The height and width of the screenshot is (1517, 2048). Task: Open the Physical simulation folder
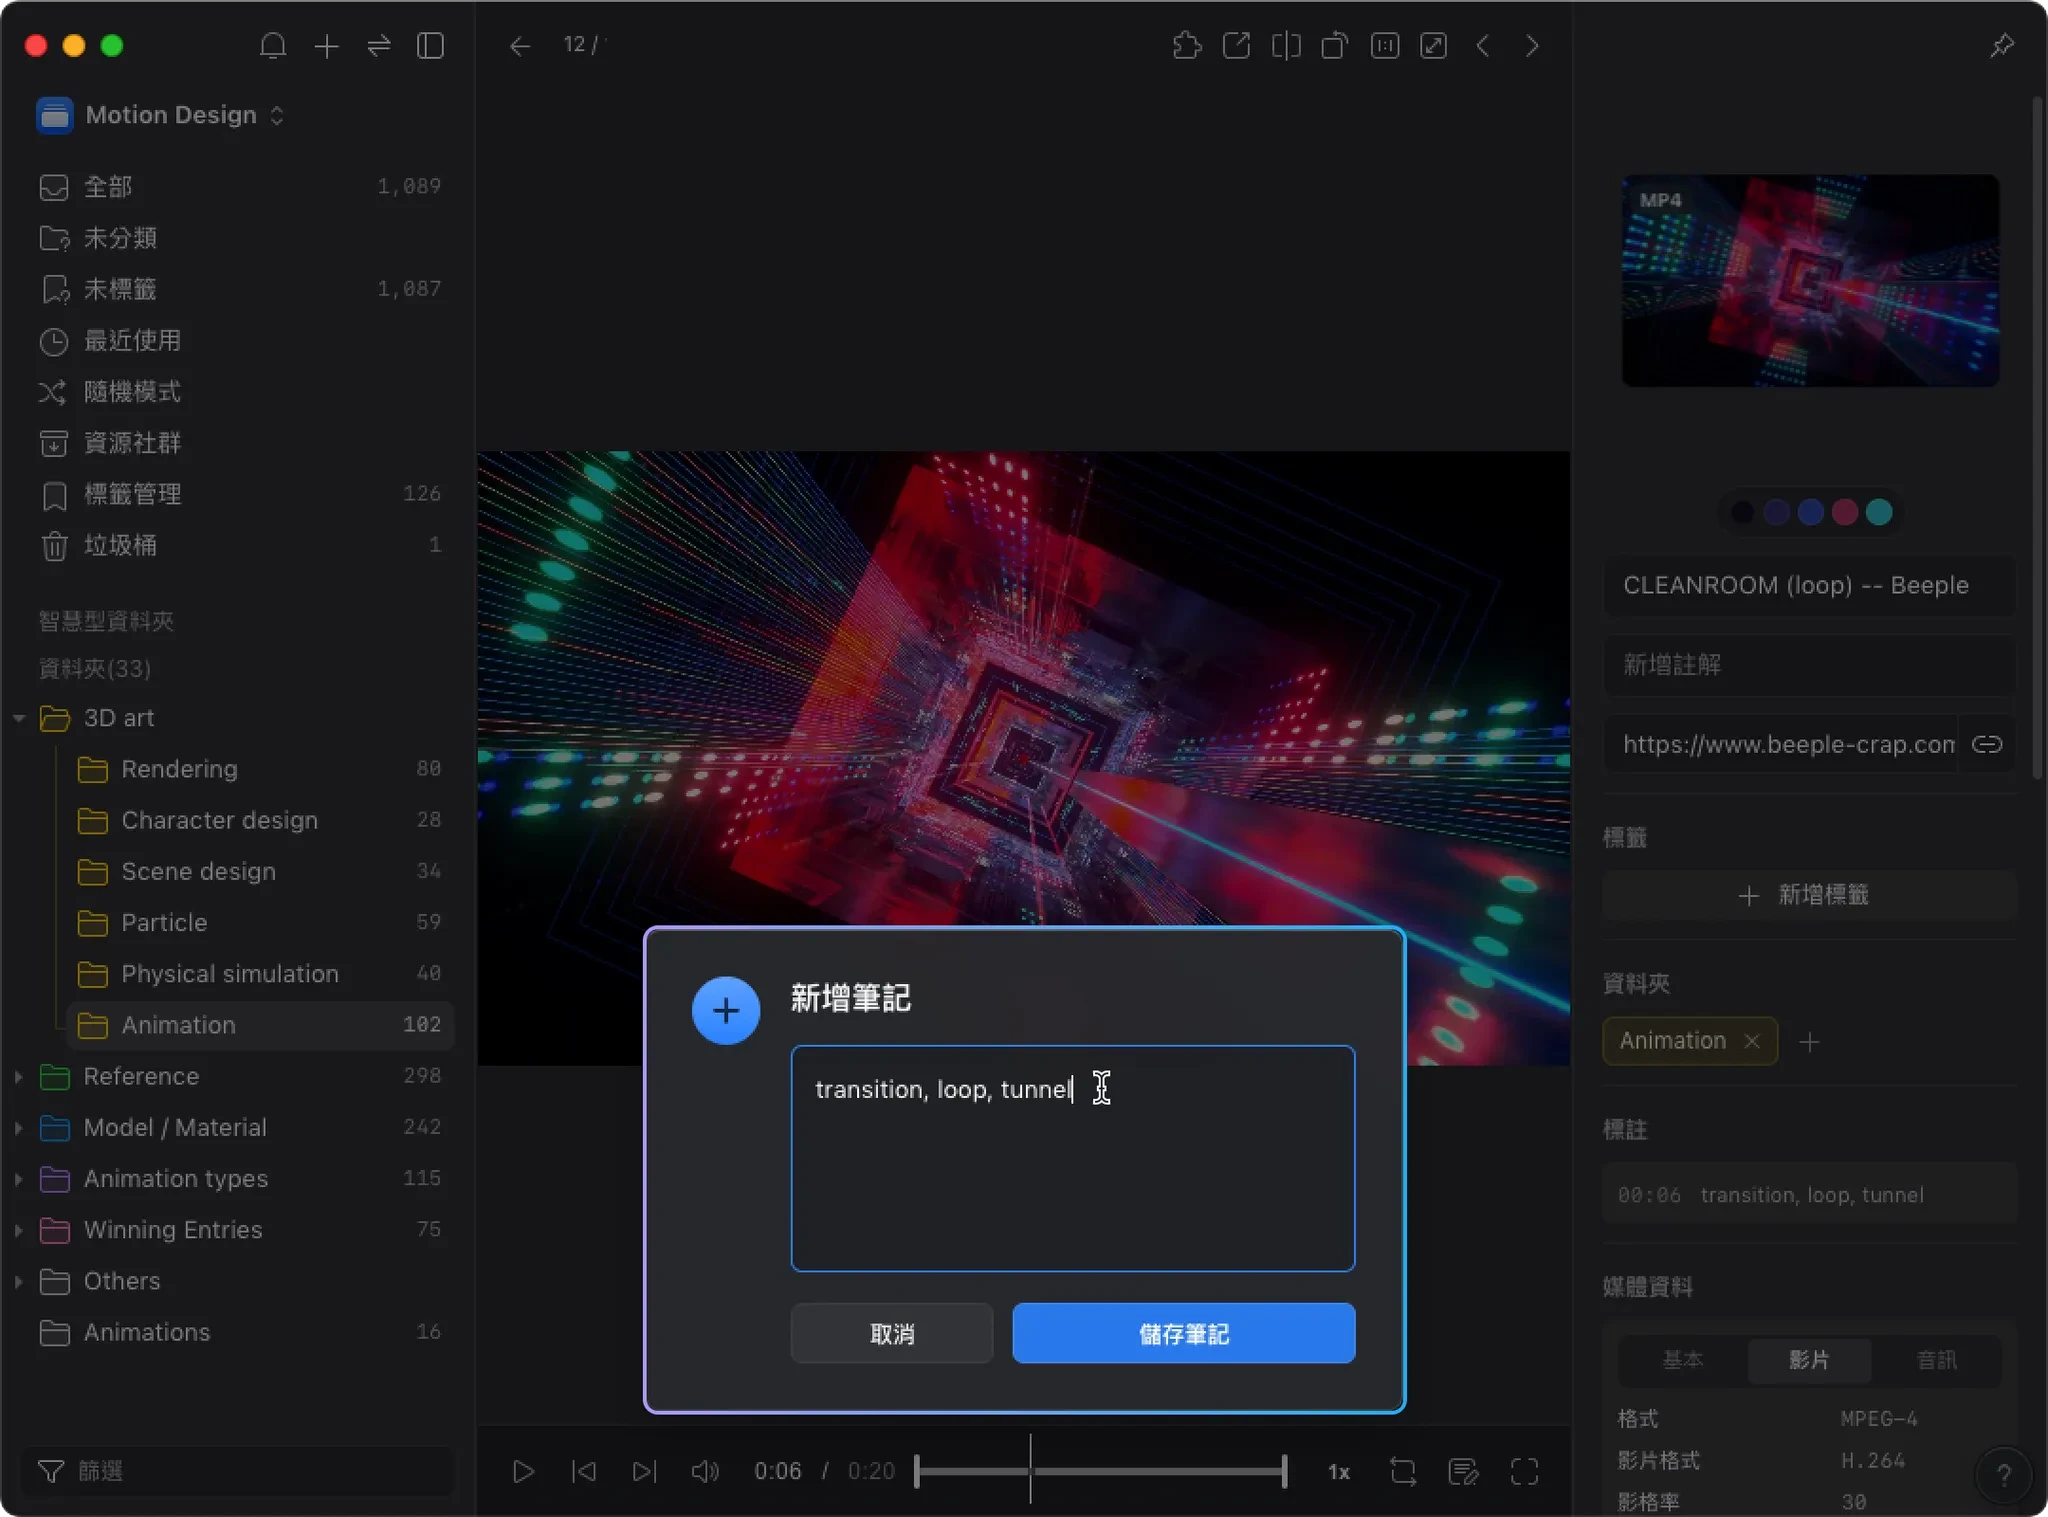point(260,974)
